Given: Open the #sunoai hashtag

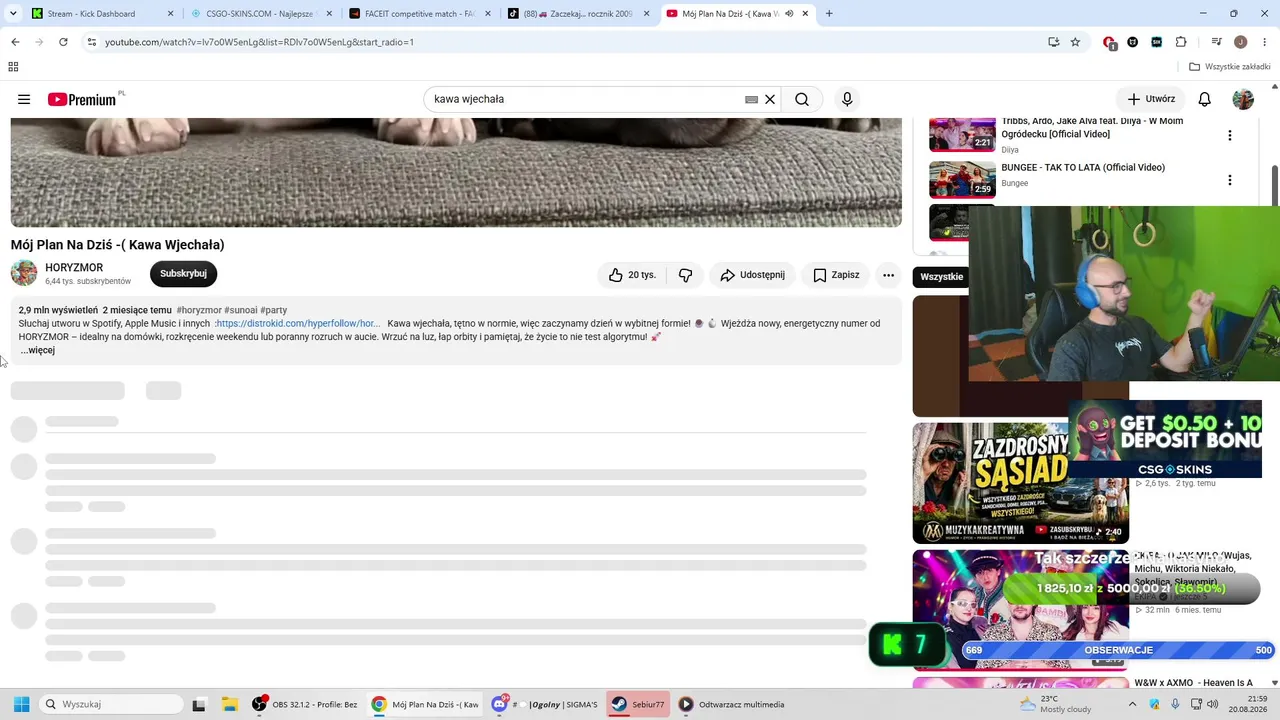Looking at the screenshot, I should [x=240, y=311].
